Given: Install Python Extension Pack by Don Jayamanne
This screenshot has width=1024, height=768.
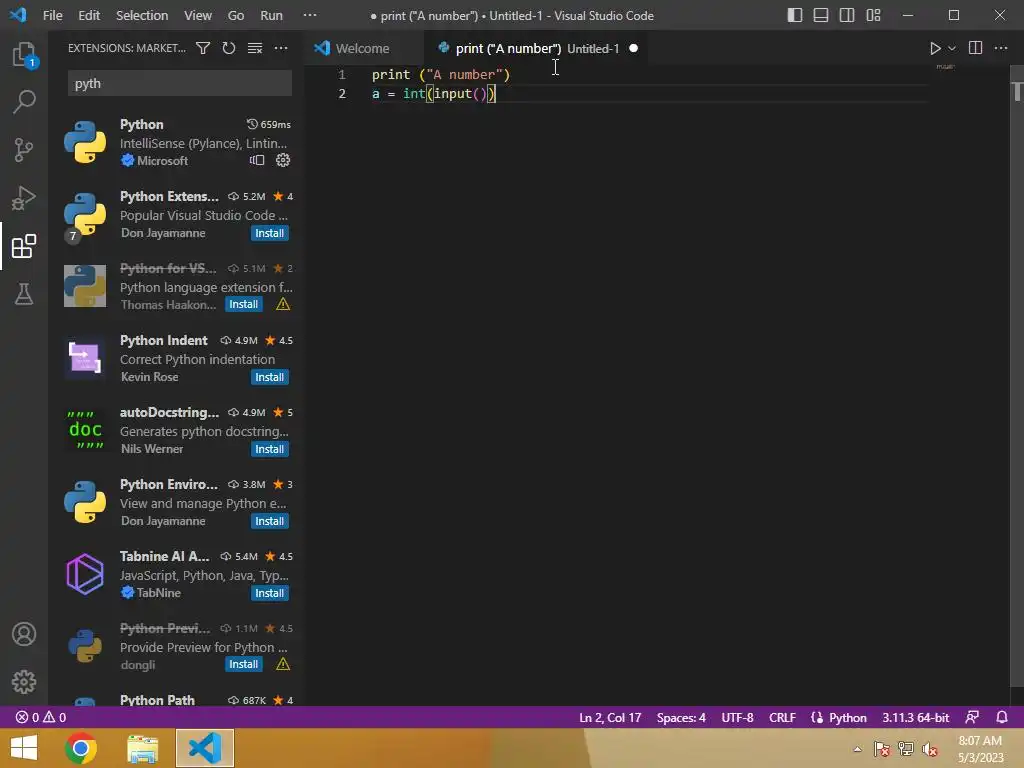Looking at the screenshot, I should pyautogui.click(x=270, y=233).
